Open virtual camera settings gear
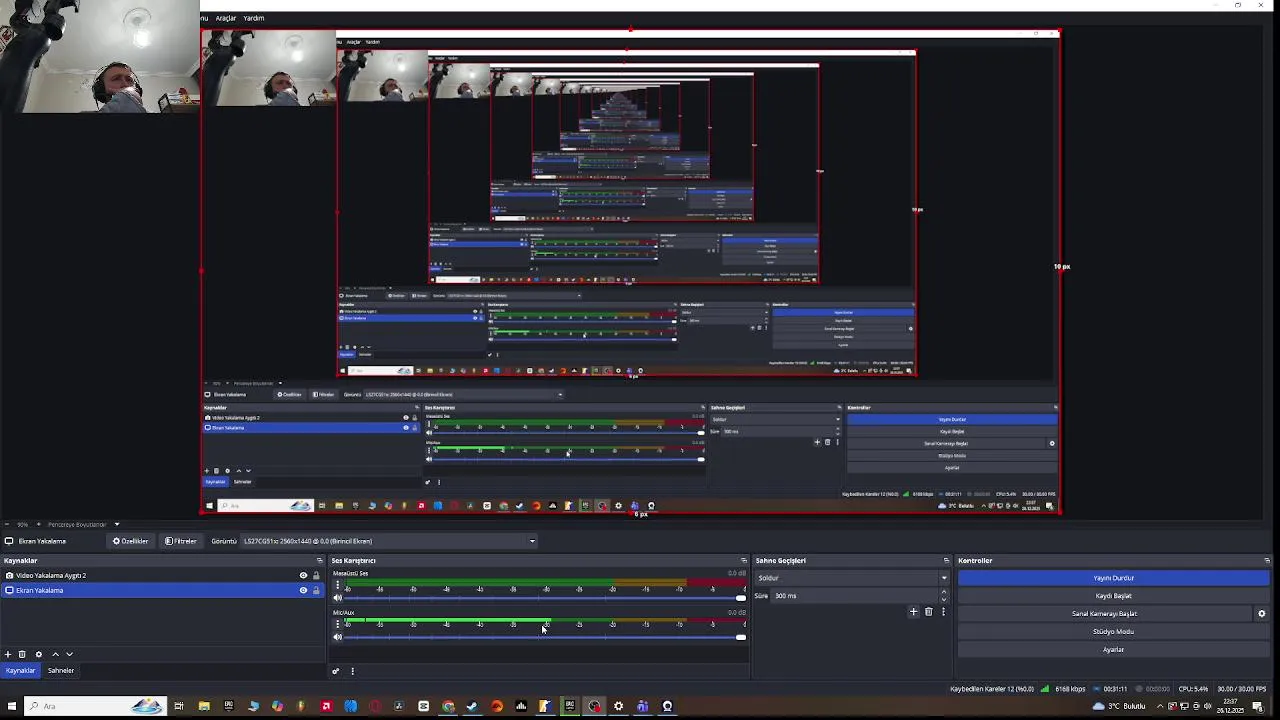 1261,614
